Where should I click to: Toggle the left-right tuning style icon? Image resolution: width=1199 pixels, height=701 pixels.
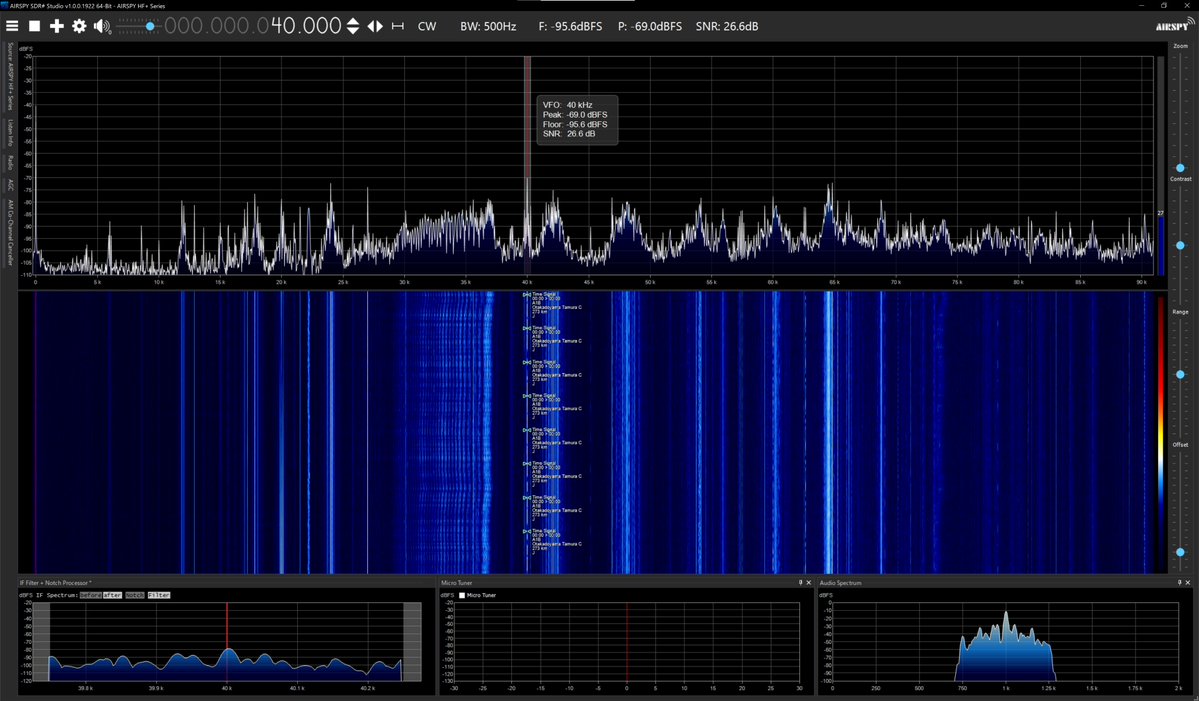(375, 26)
